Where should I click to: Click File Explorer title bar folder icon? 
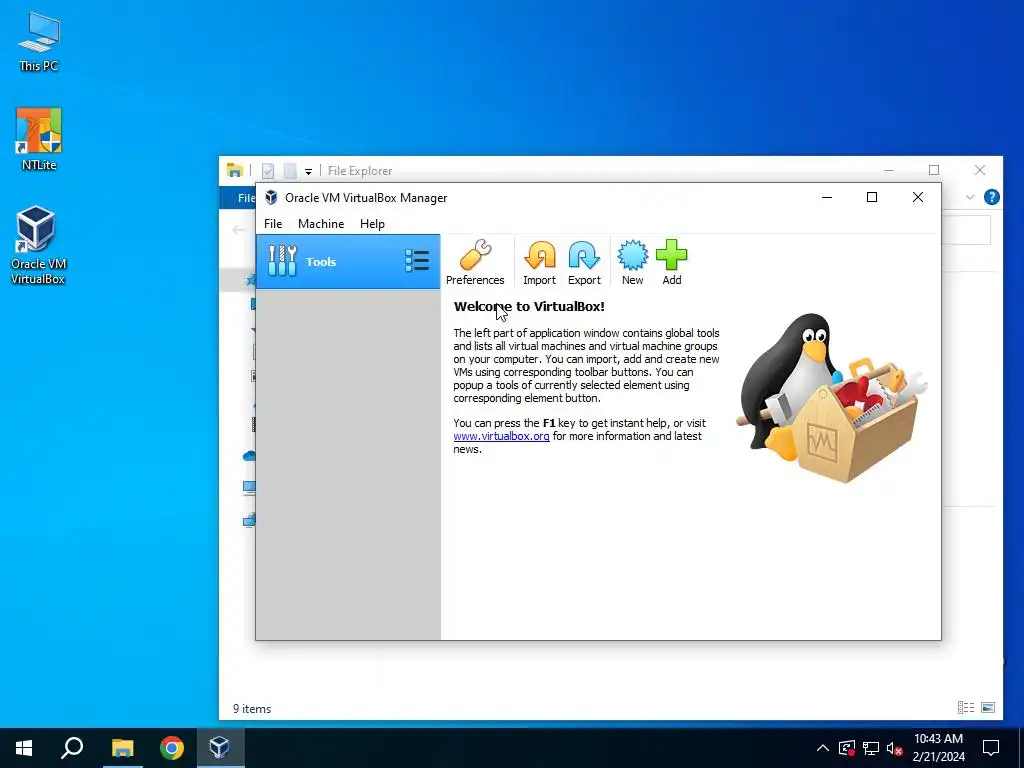[234, 170]
